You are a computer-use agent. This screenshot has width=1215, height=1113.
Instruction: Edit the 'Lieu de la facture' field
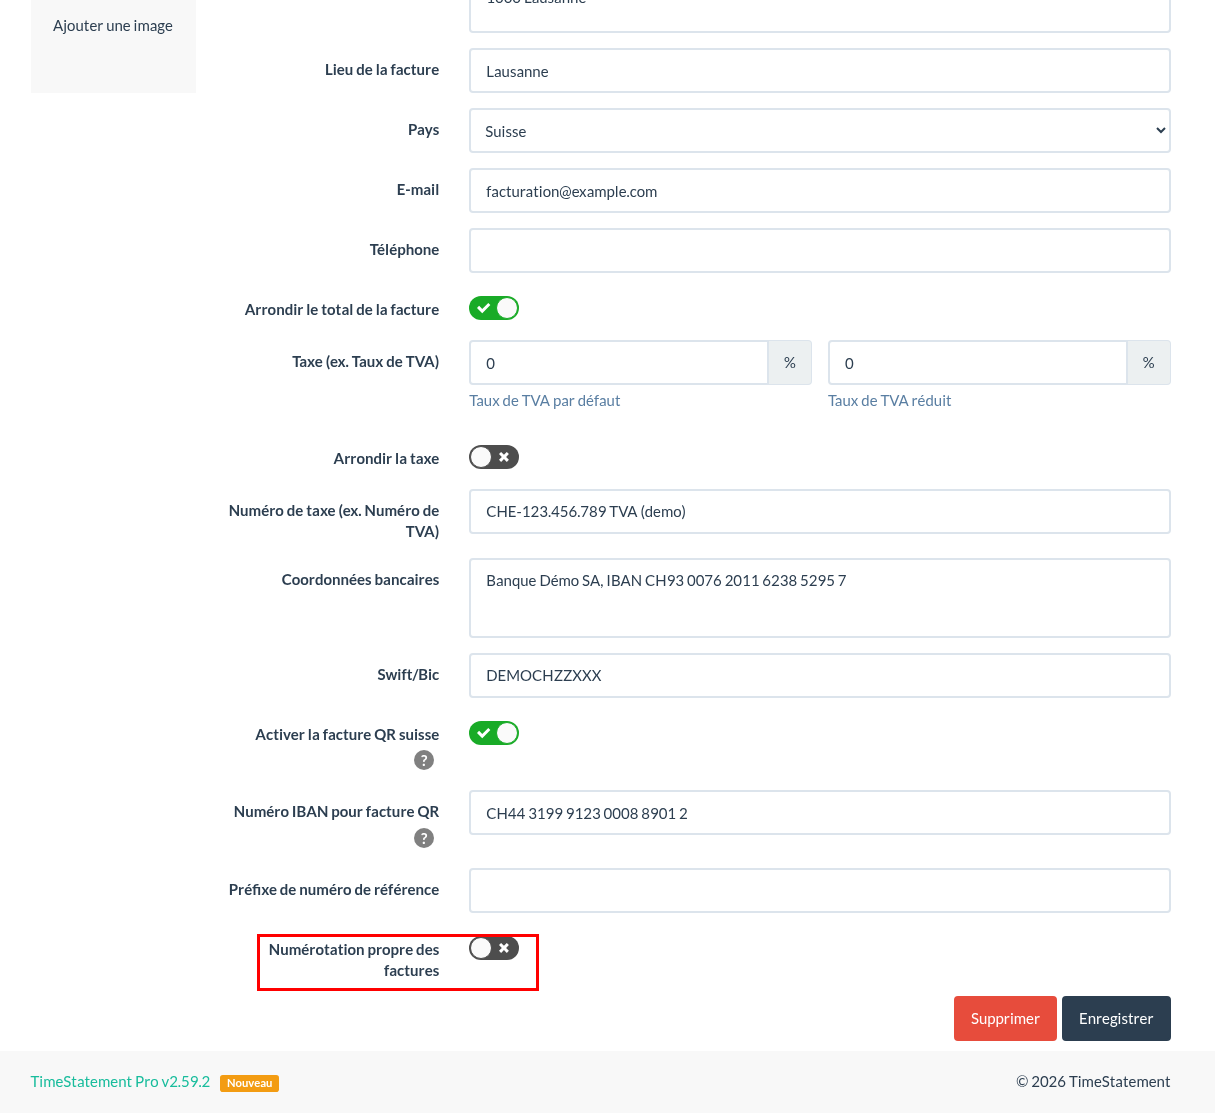(820, 71)
